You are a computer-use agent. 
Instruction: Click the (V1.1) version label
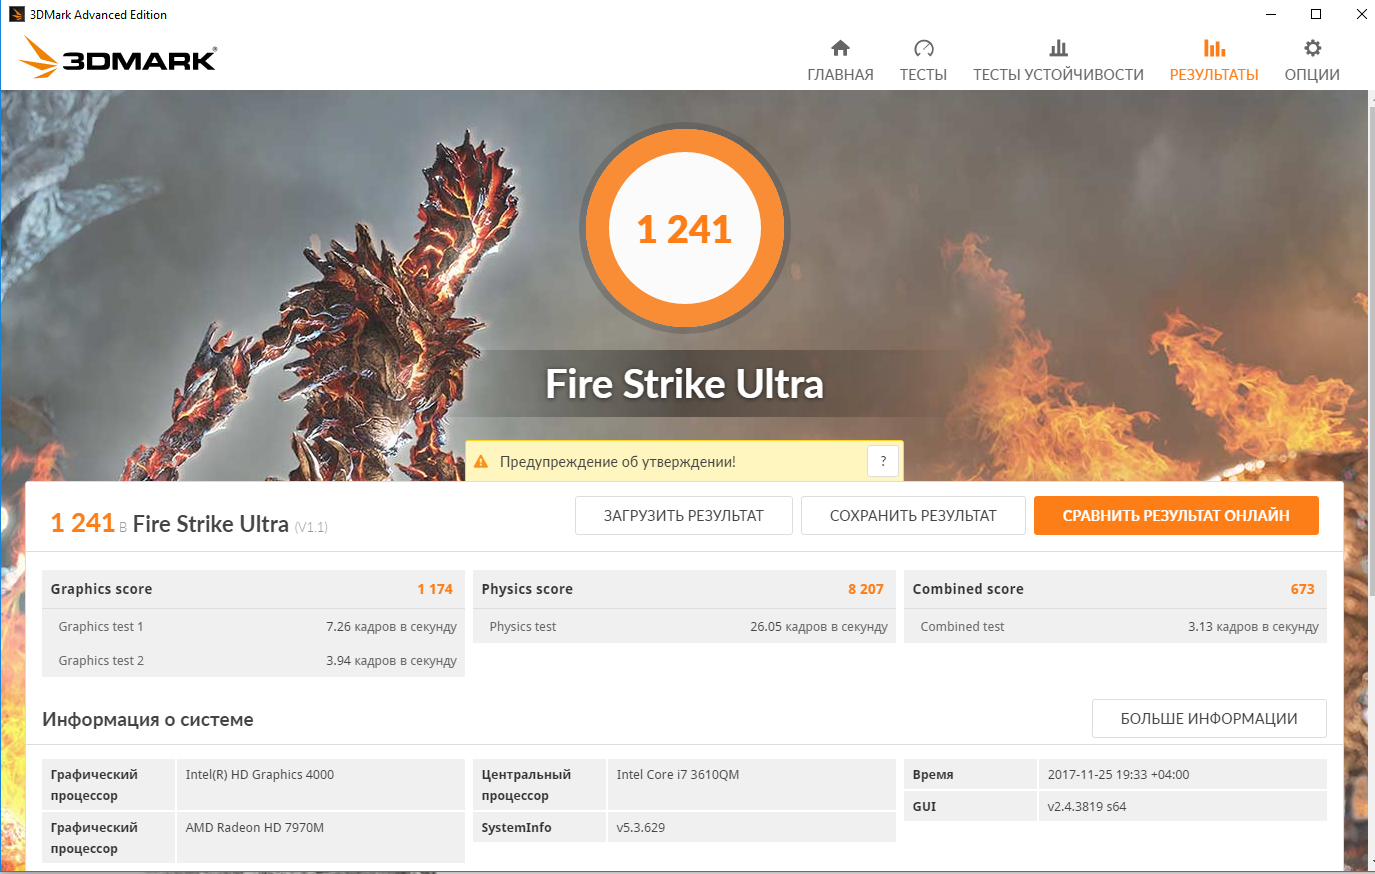pyautogui.click(x=311, y=527)
